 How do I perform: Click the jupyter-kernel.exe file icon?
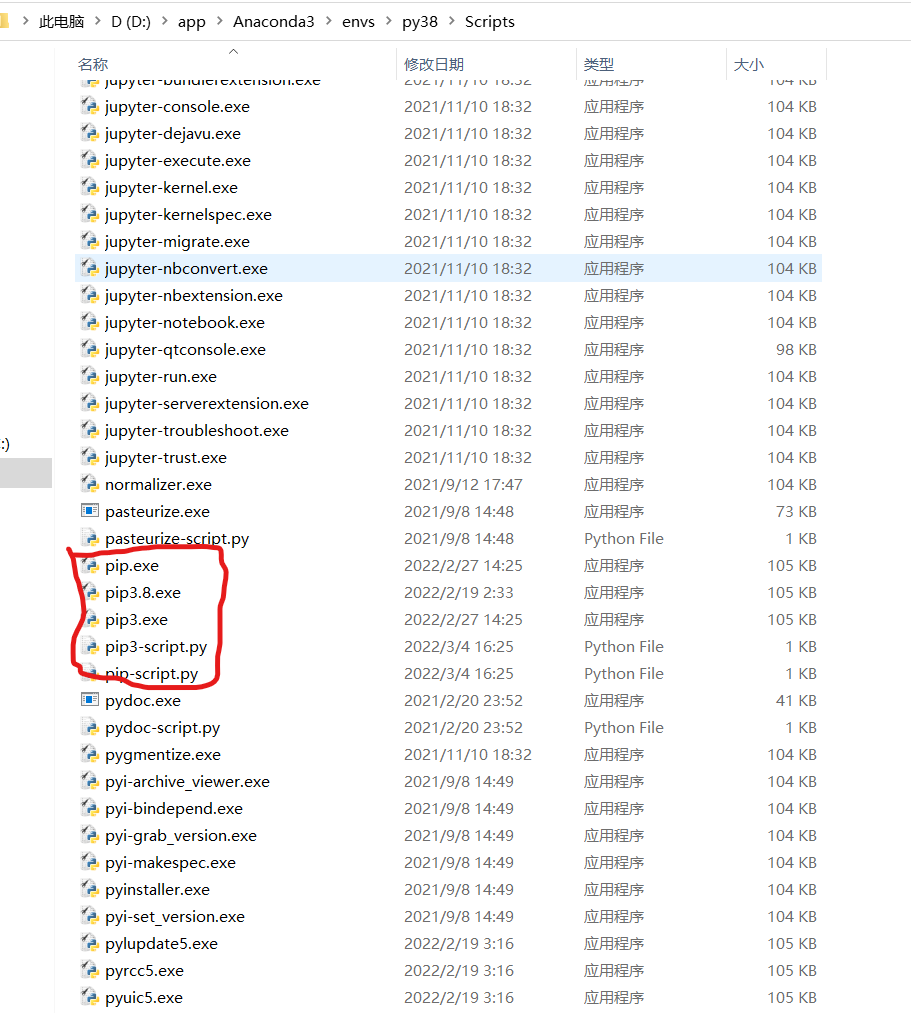click(90, 187)
